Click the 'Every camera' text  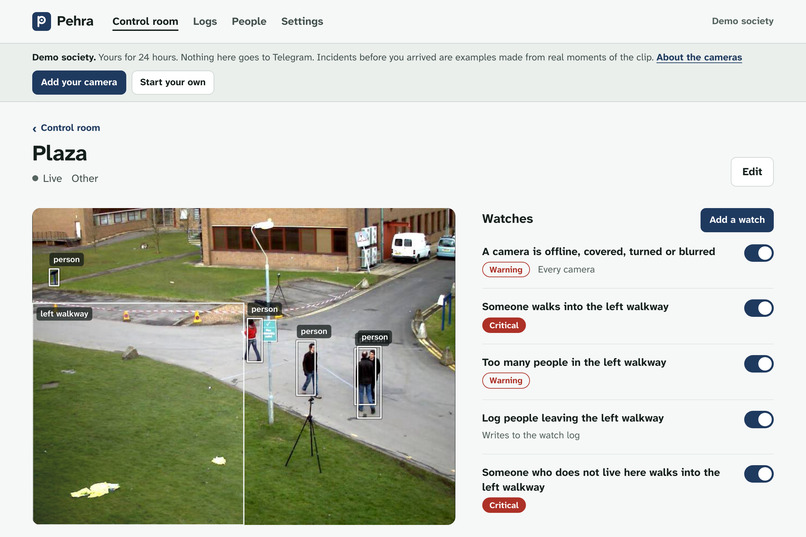point(566,270)
